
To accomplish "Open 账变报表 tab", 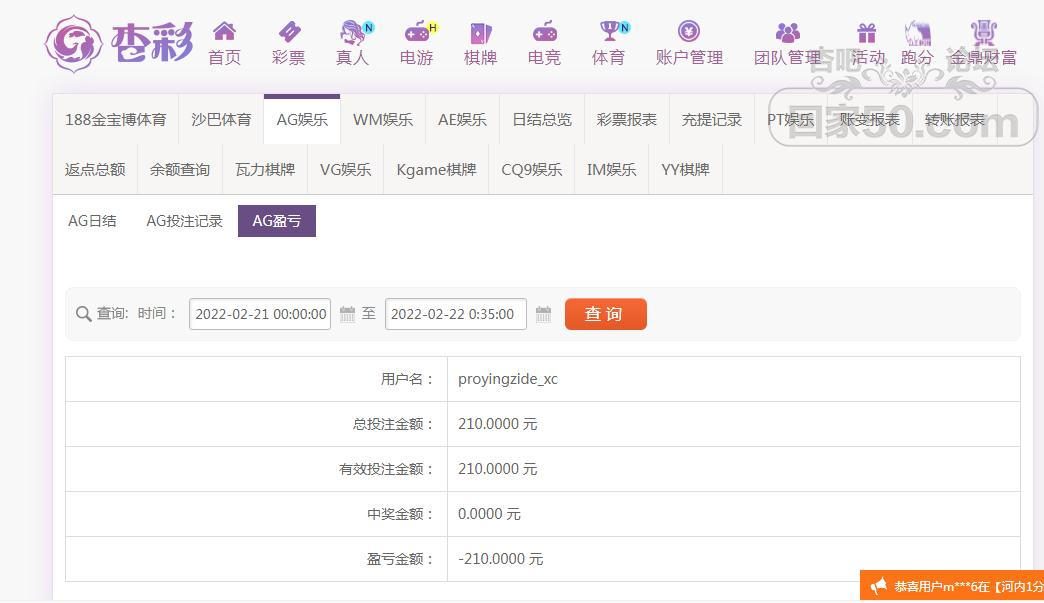I will [870, 120].
